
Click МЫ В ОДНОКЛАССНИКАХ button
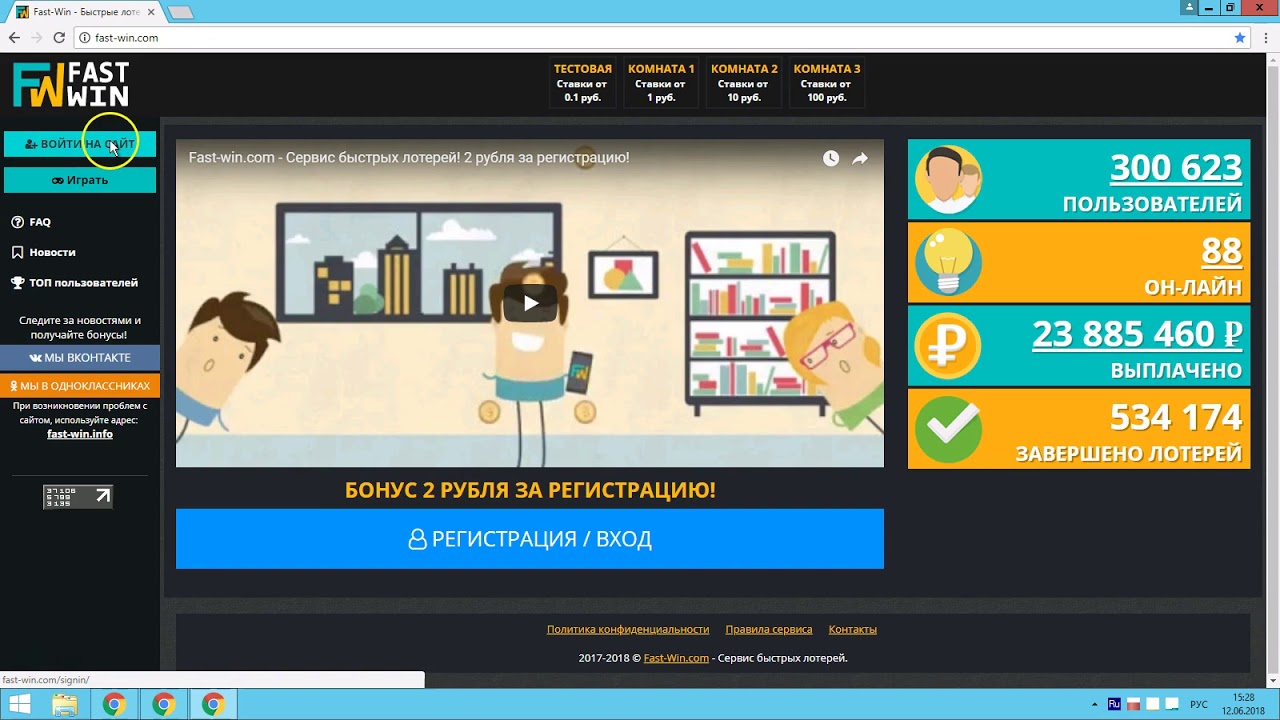pos(80,385)
